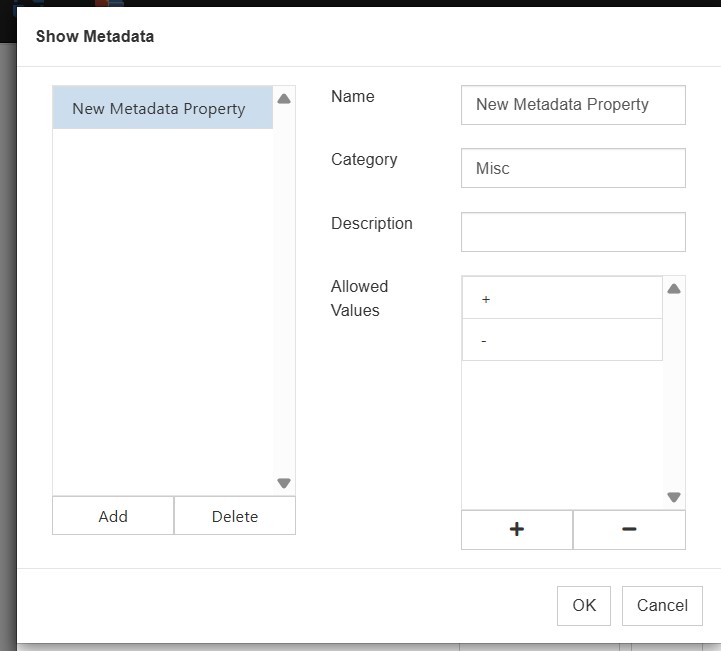Focus the Name text field
Viewport: 721px width, 651px height.
tap(573, 105)
